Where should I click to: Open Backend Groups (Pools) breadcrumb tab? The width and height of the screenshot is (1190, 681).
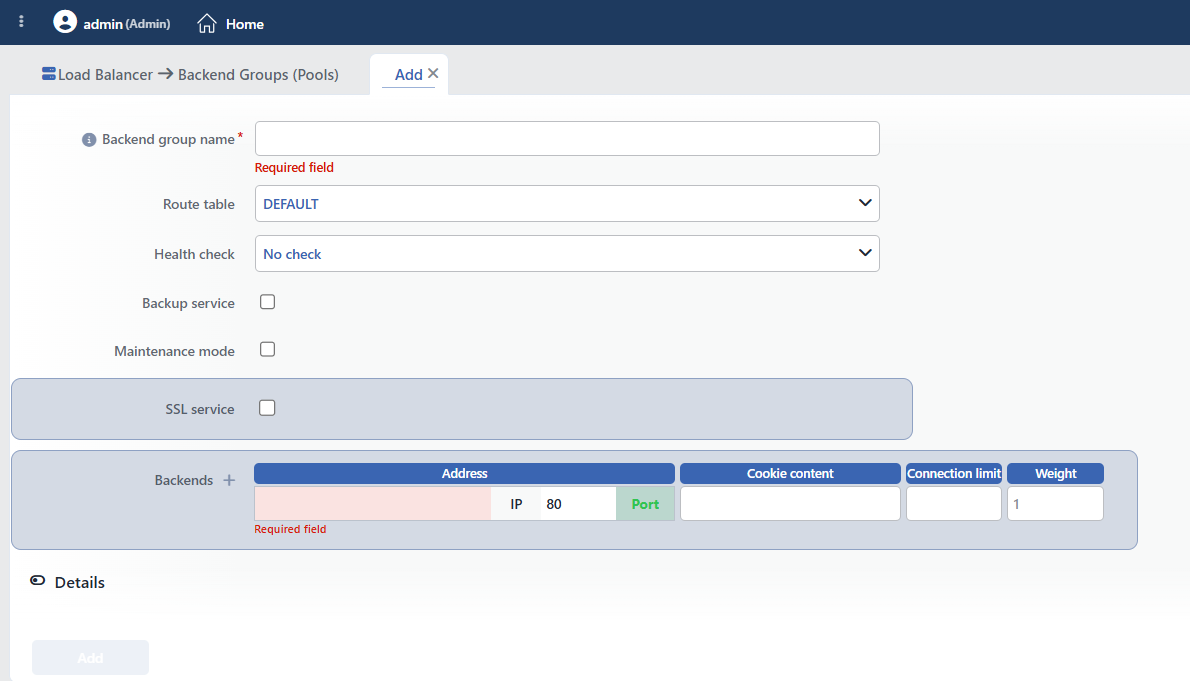(258, 74)
